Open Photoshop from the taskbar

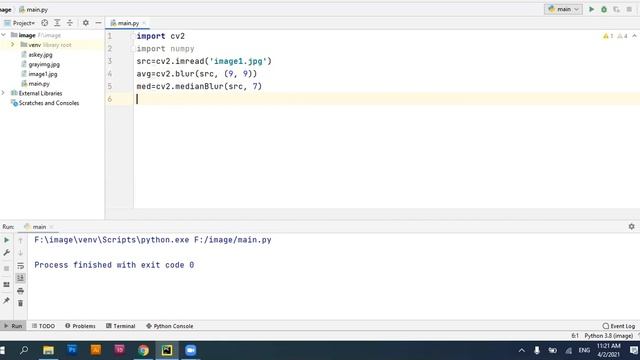pyautogui.click(x=72, y=350)
